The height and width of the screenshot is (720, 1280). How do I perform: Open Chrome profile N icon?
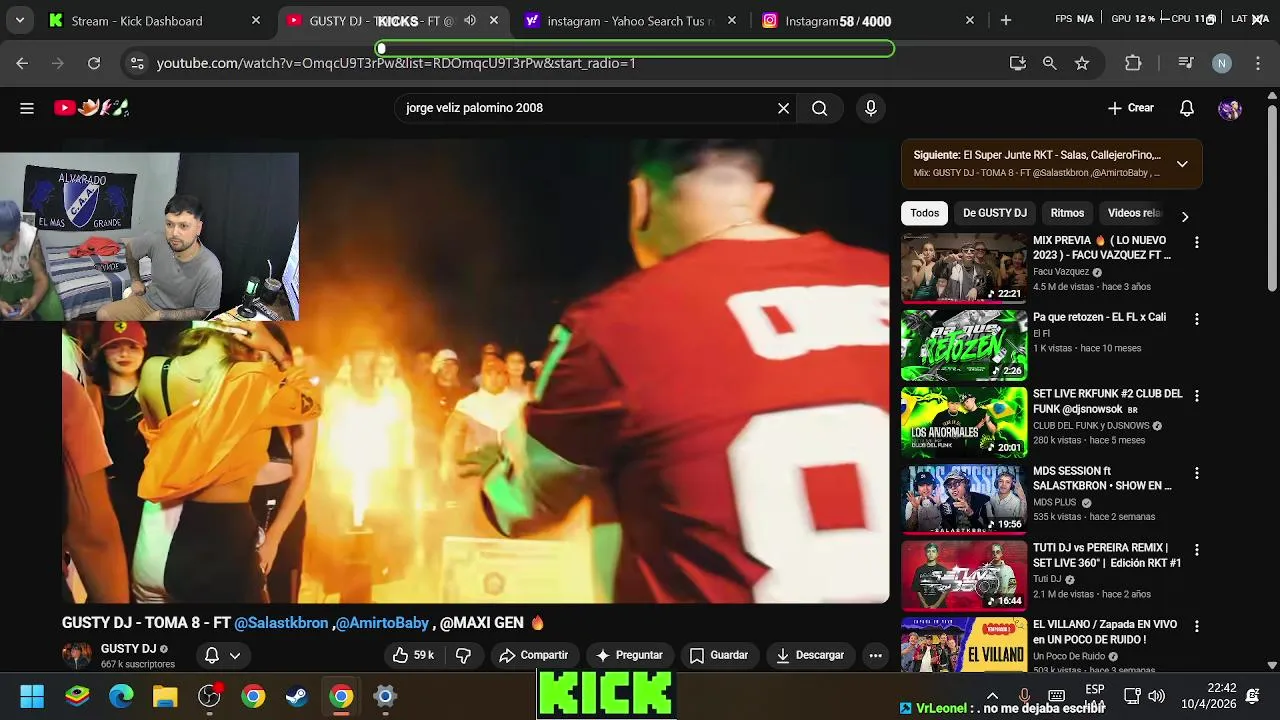point(1221,63)
